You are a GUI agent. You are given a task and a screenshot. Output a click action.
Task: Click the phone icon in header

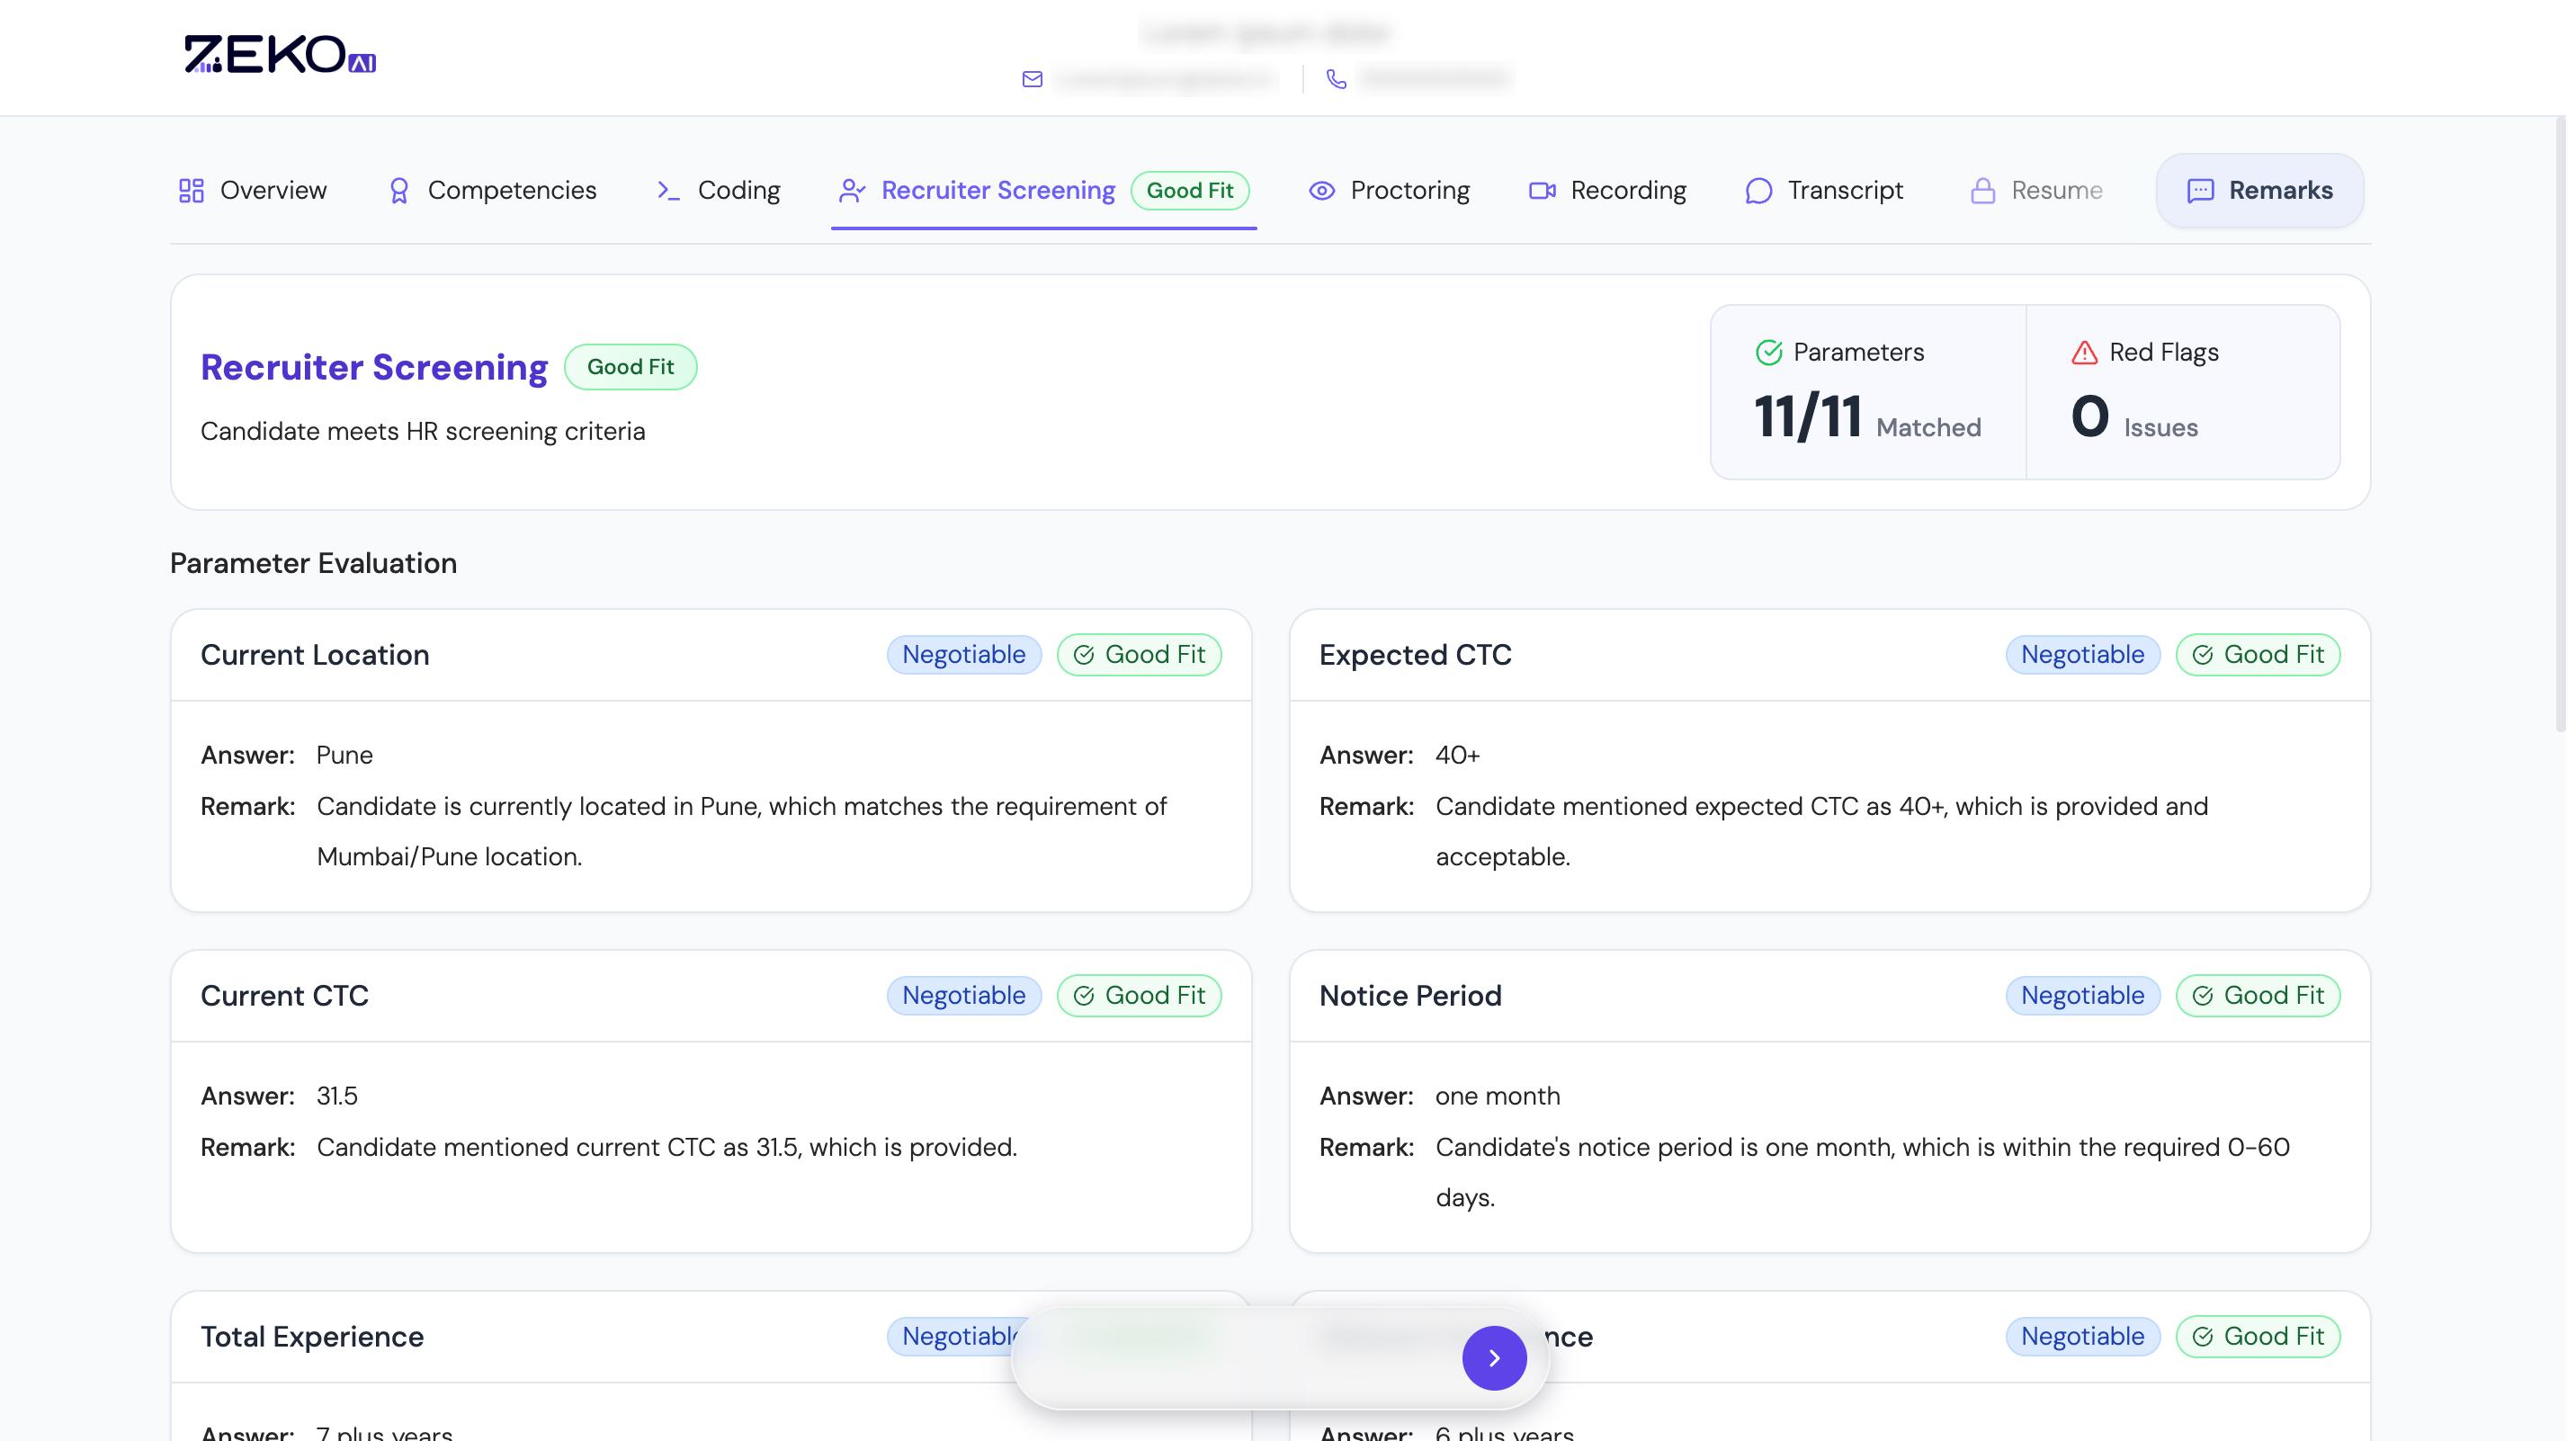coord(1336,79)
